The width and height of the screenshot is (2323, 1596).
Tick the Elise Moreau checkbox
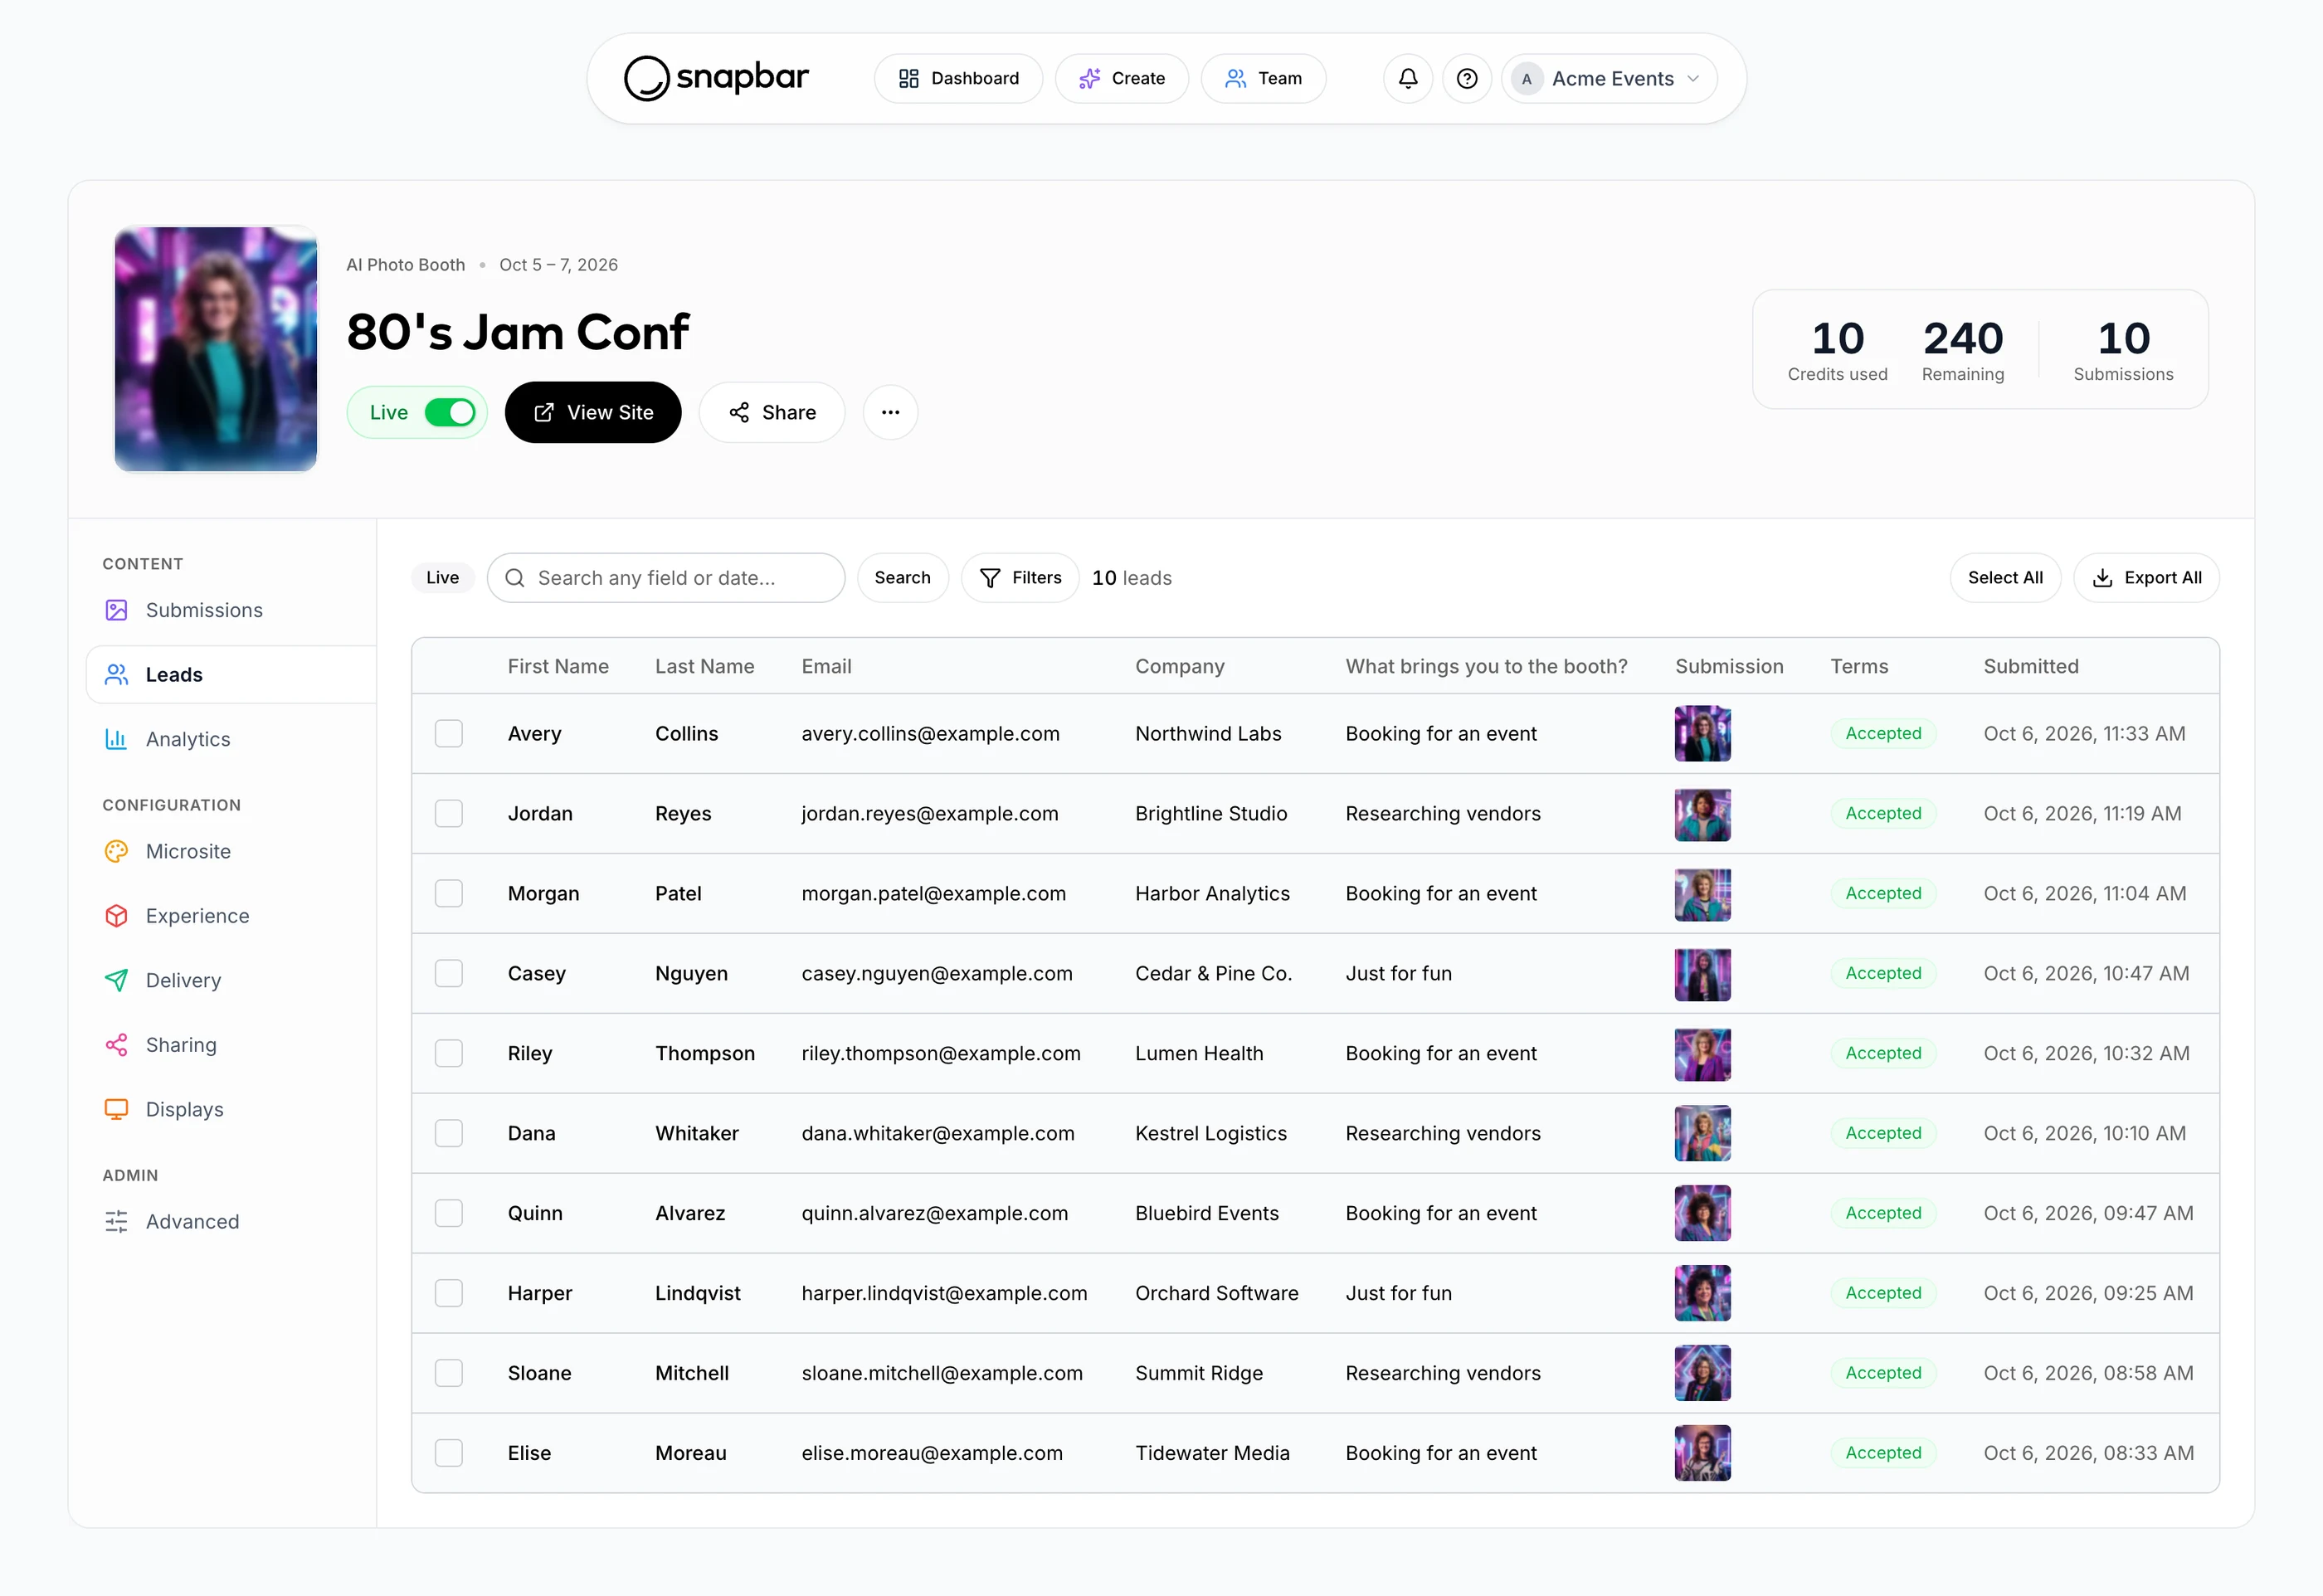449,1453
